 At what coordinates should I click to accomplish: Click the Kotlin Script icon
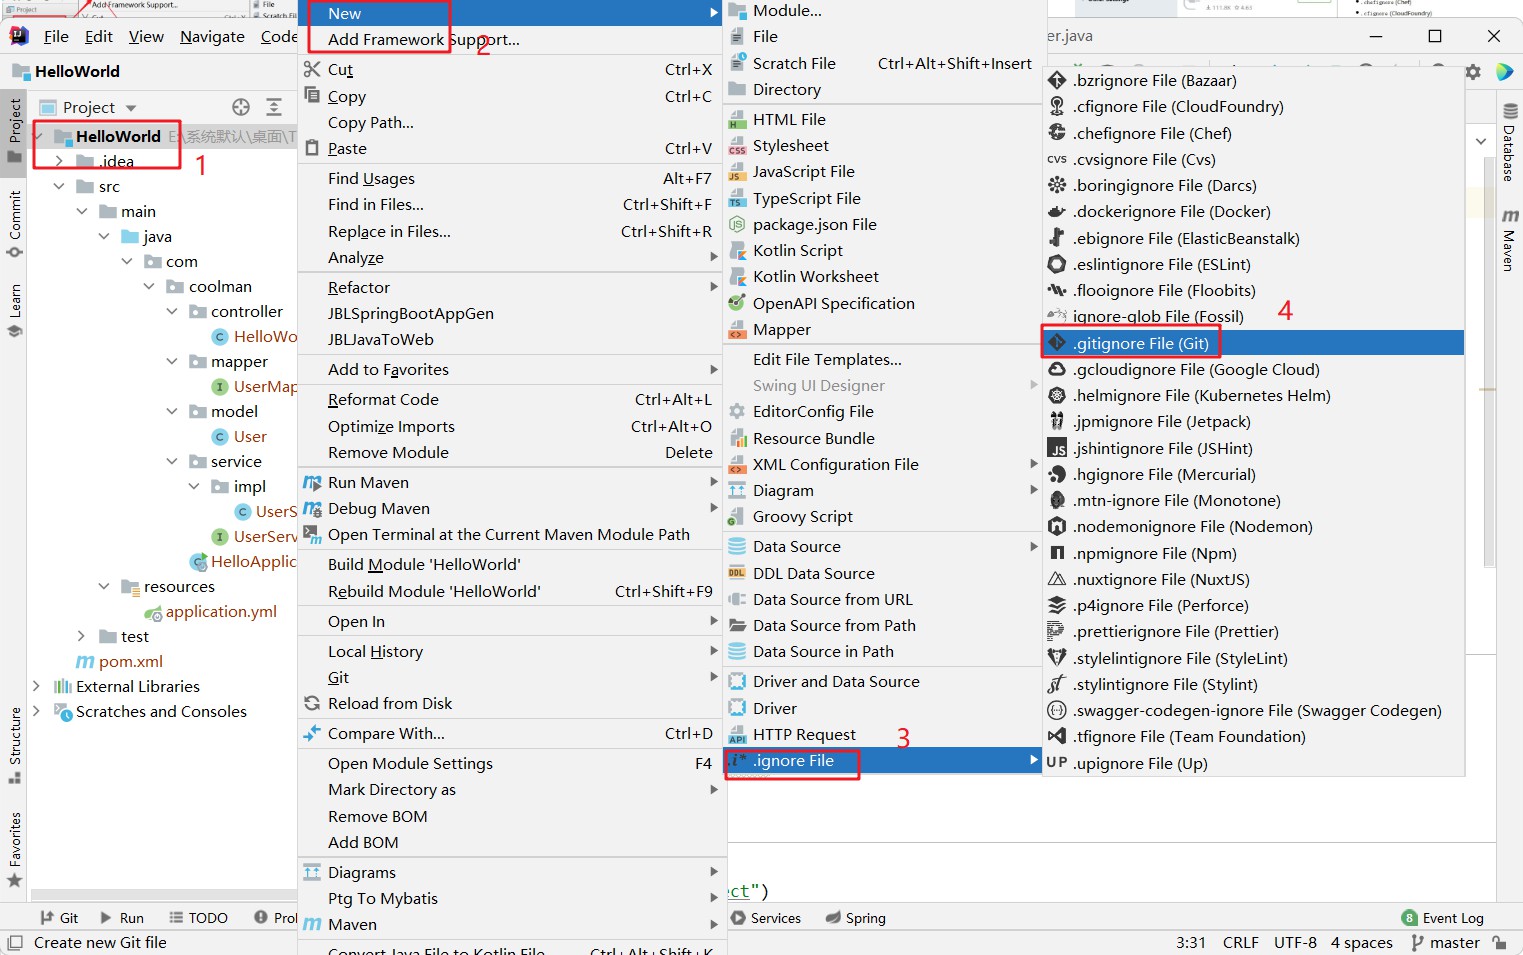[x=737, y=250]
